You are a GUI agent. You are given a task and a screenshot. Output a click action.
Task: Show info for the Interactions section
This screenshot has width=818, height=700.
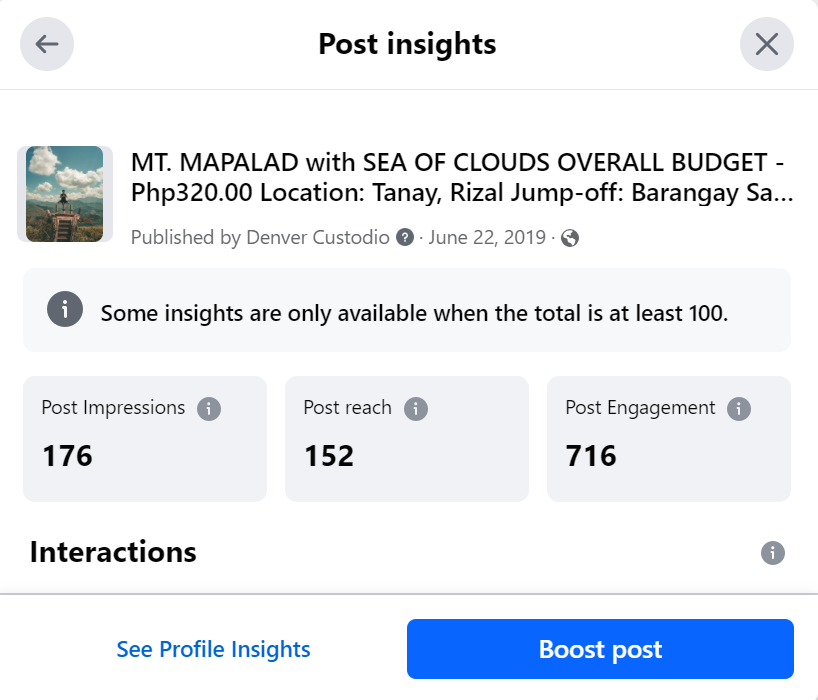pyautogui.click(x=772, y=553)
